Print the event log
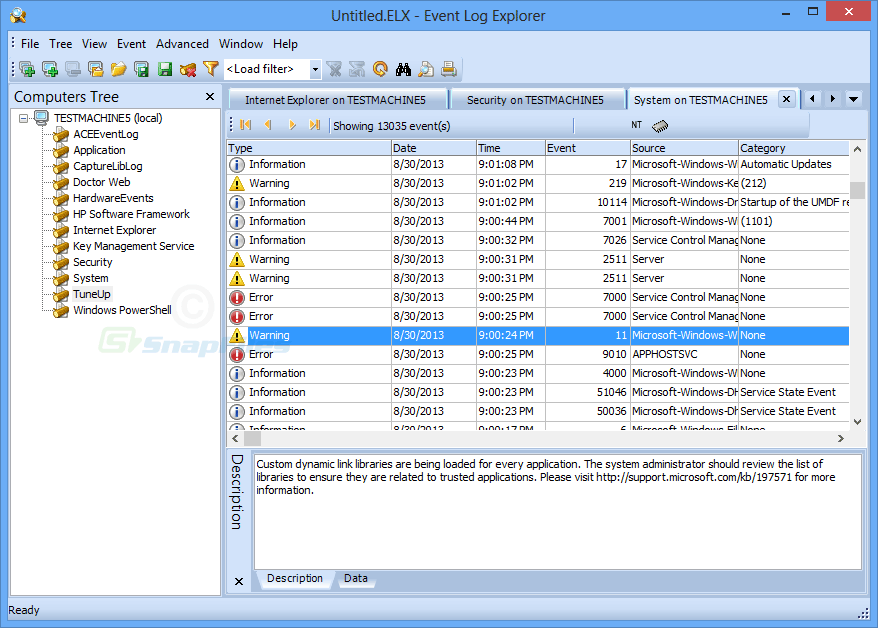 [447, 69]
